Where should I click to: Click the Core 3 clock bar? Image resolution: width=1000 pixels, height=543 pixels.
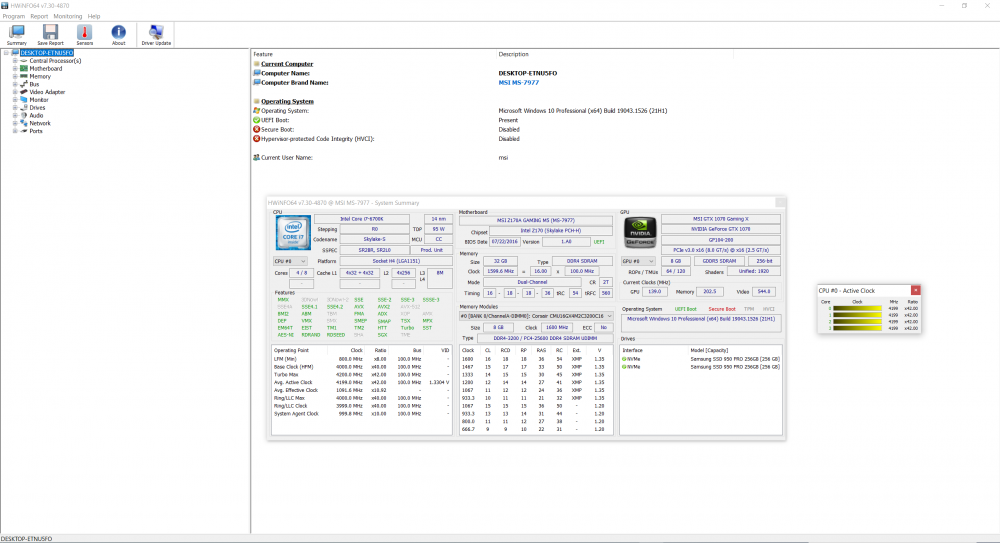point(857,328)
